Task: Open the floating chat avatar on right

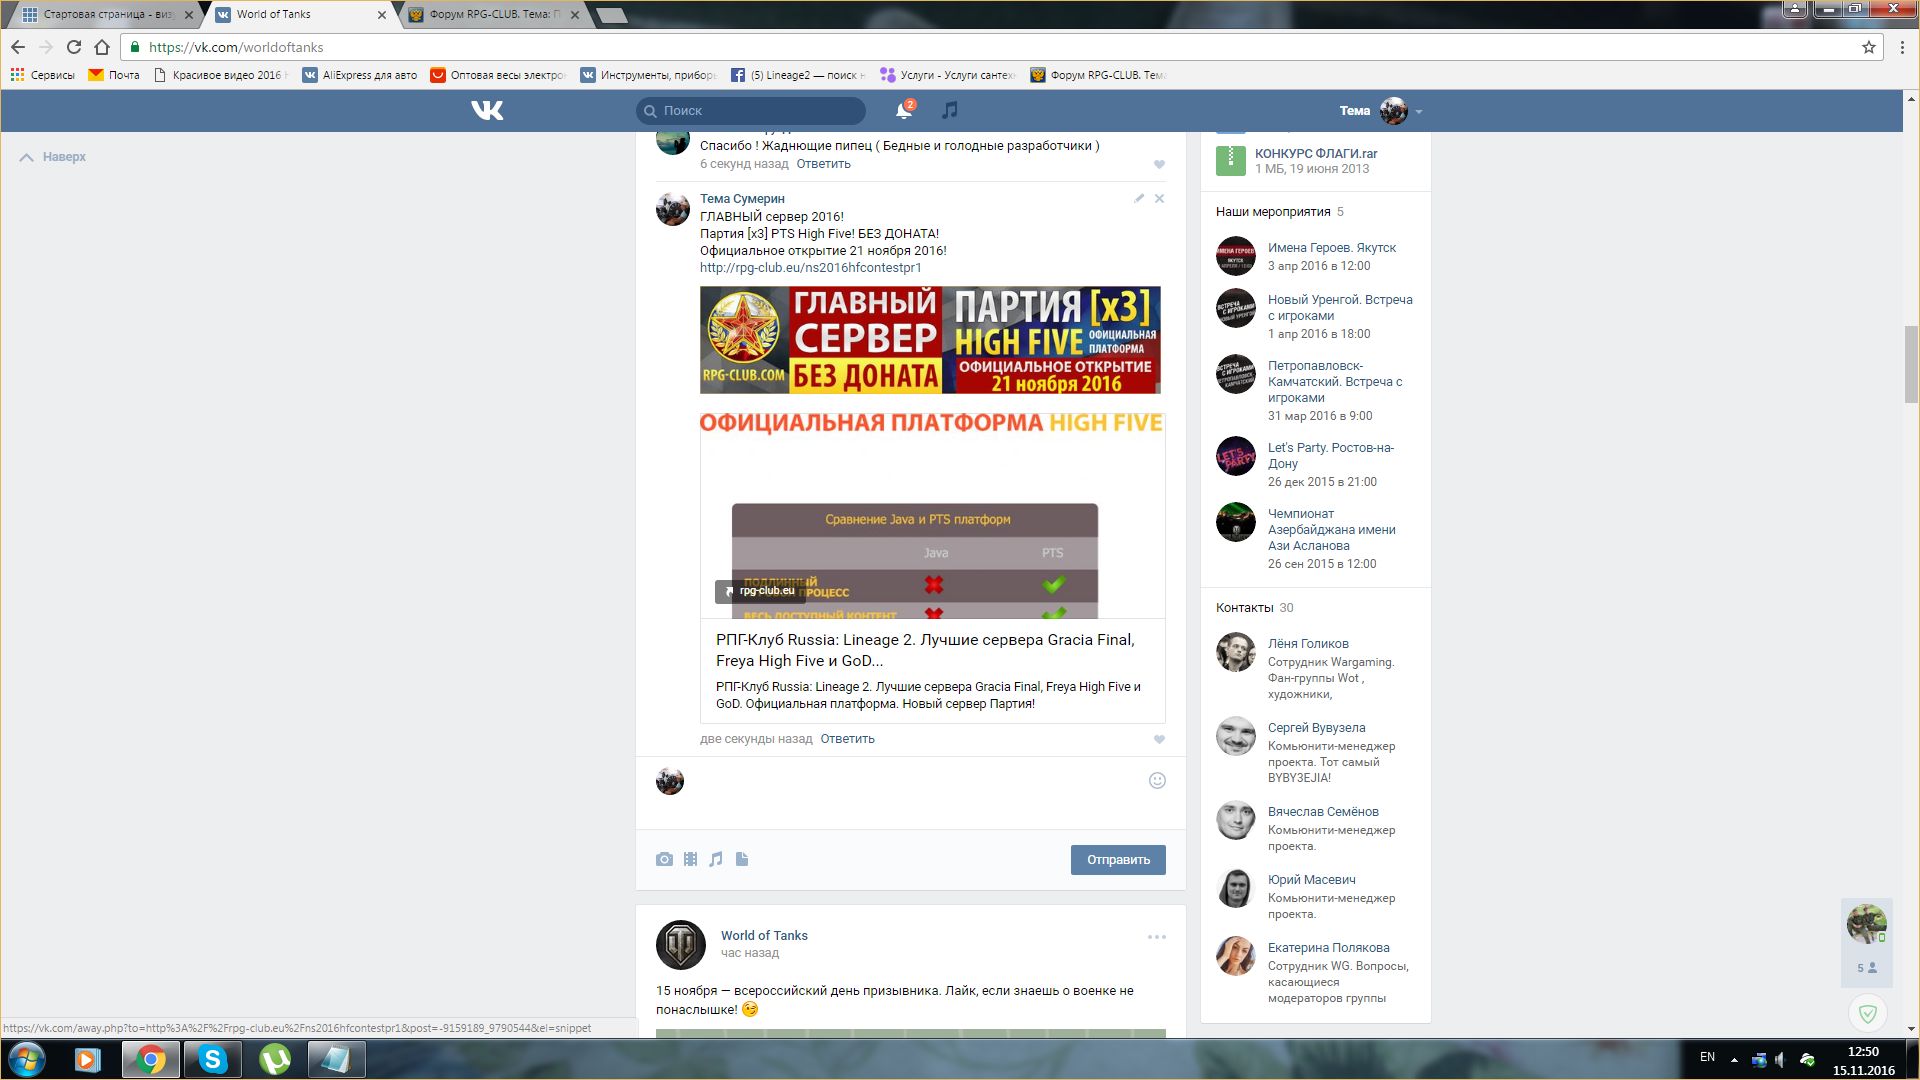Action: coord(1866,923)
